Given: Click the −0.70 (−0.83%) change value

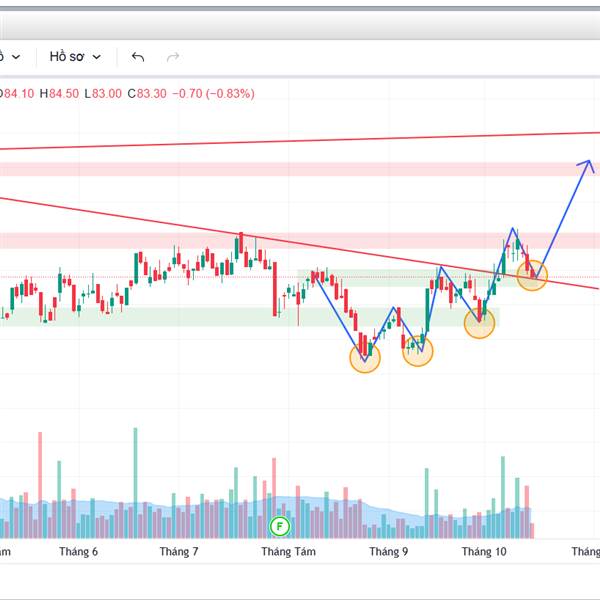Looking at the screenshot, I should click(213, 94).
